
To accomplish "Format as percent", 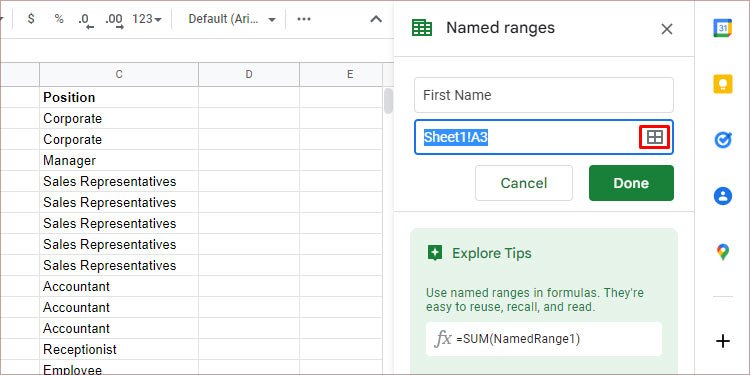I will click(59, 19).
